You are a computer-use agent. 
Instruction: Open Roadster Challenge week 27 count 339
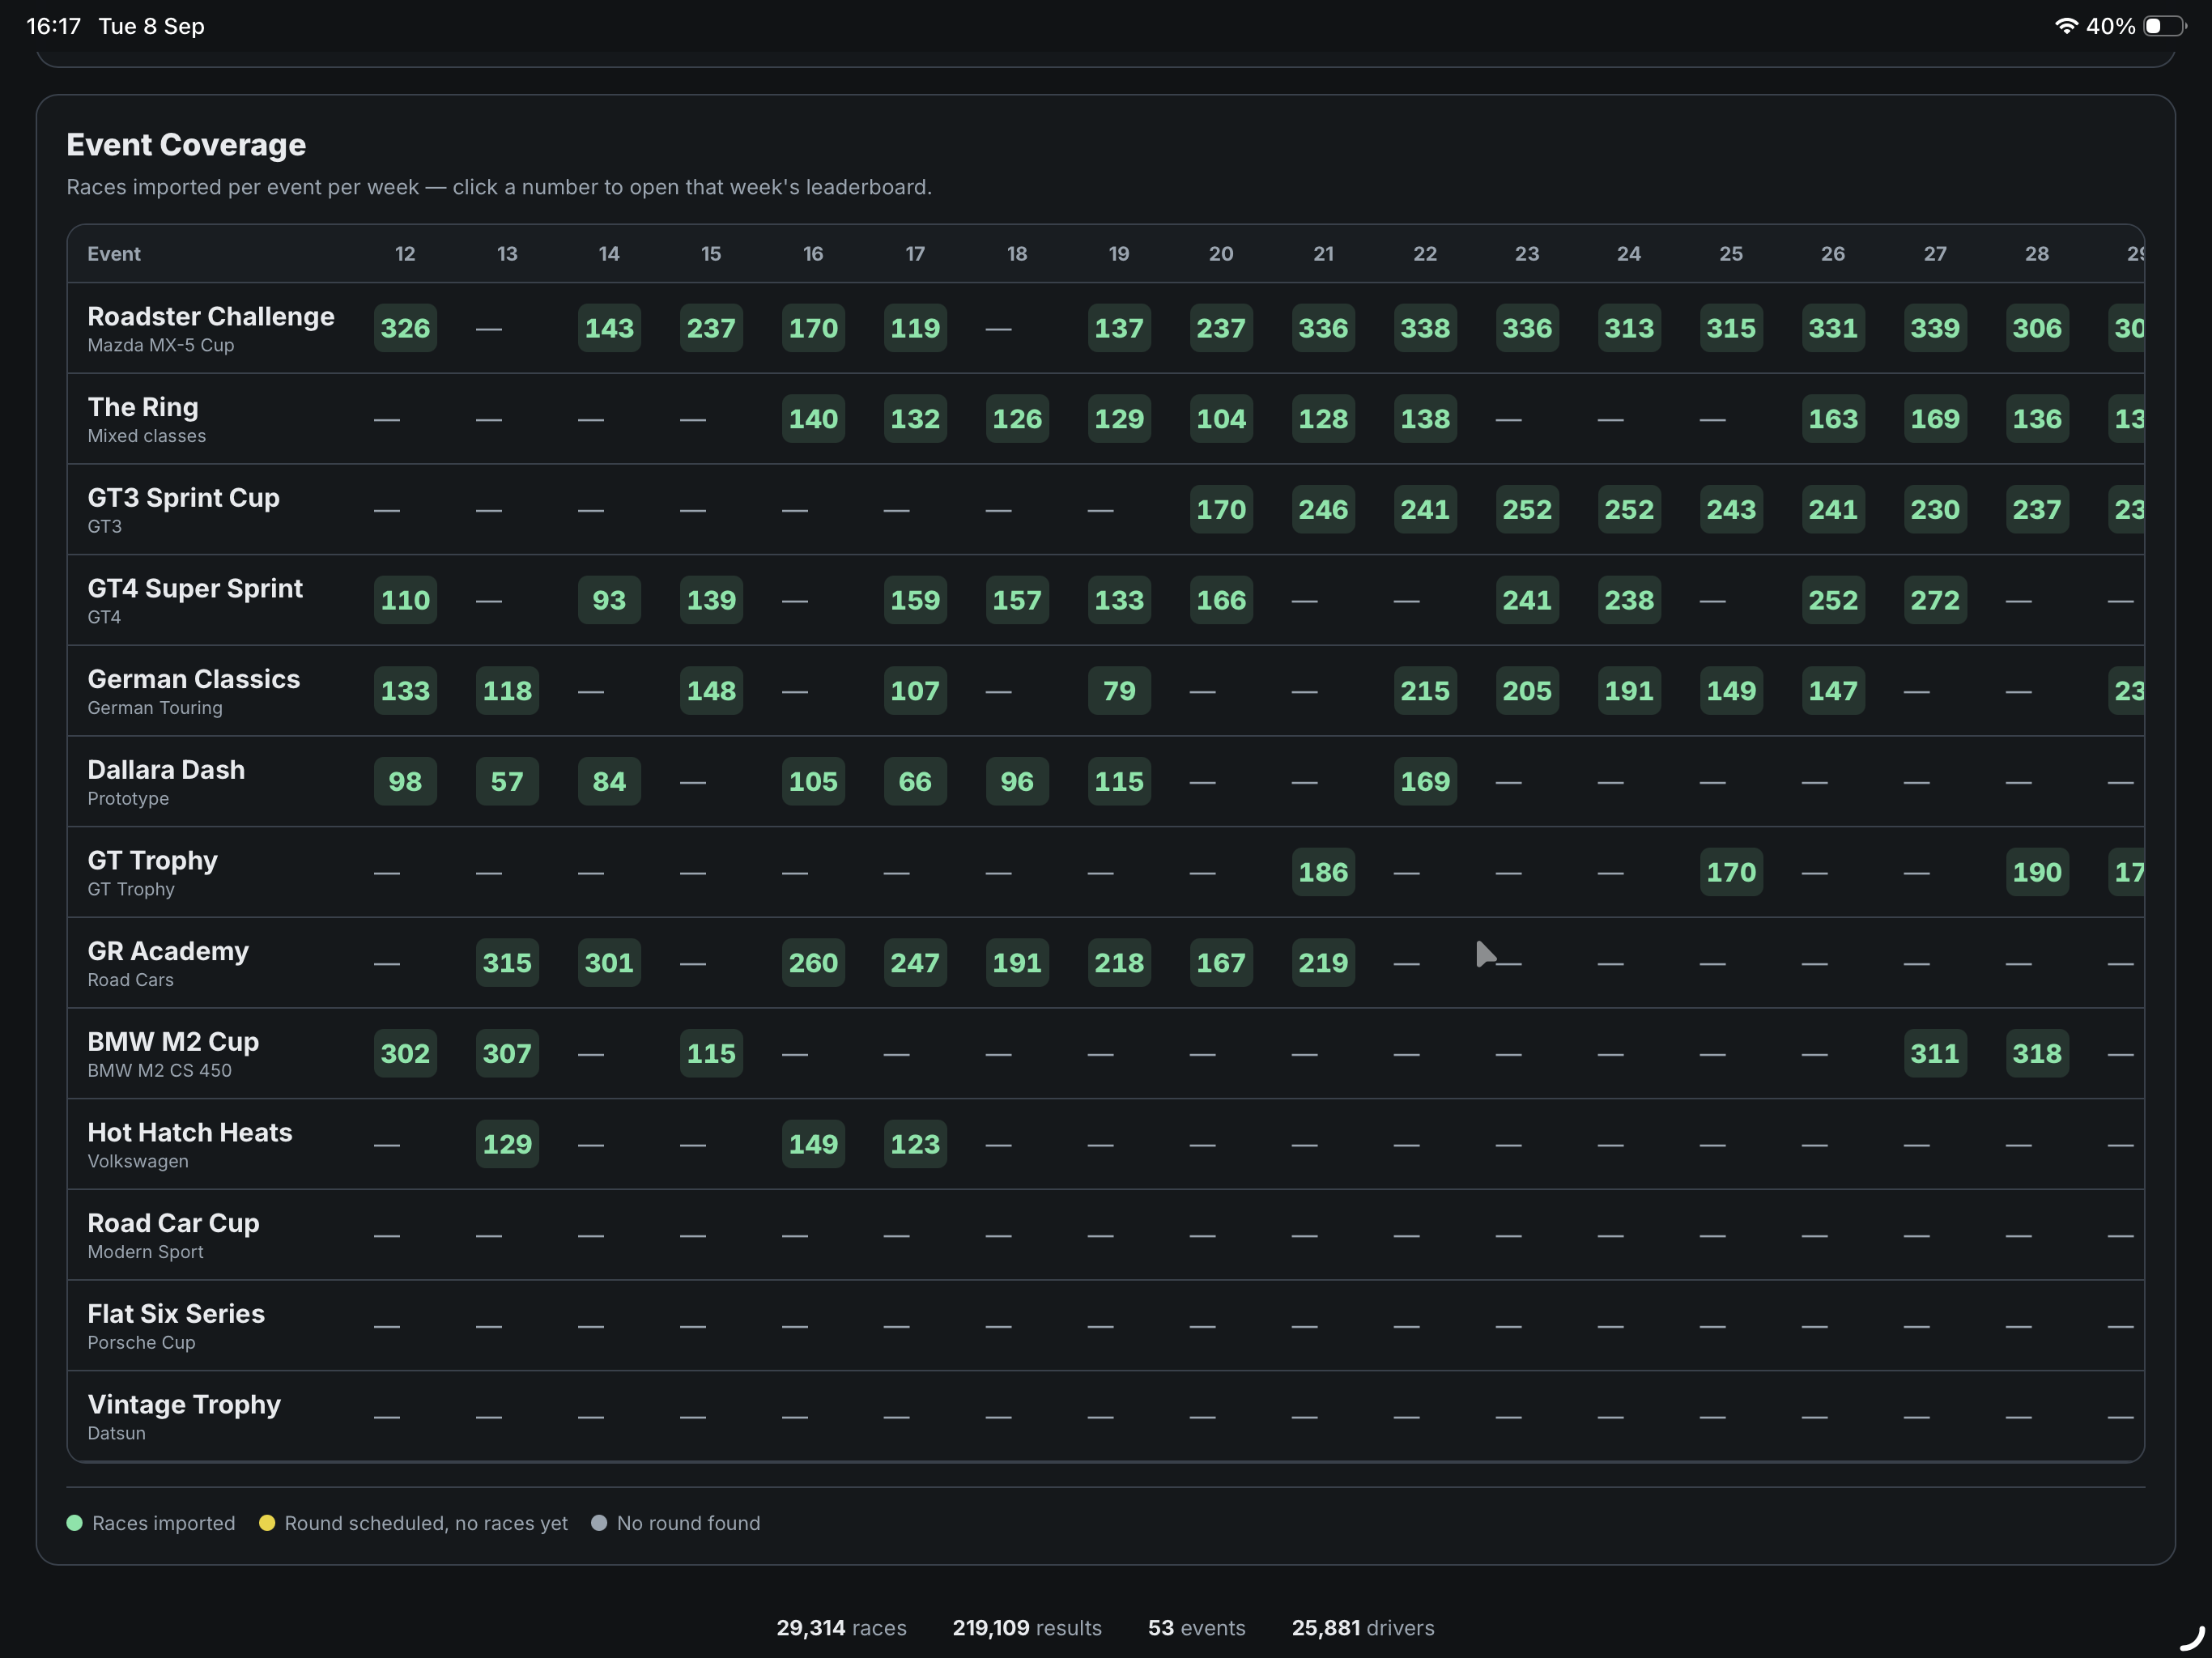tap(1935, 328)
